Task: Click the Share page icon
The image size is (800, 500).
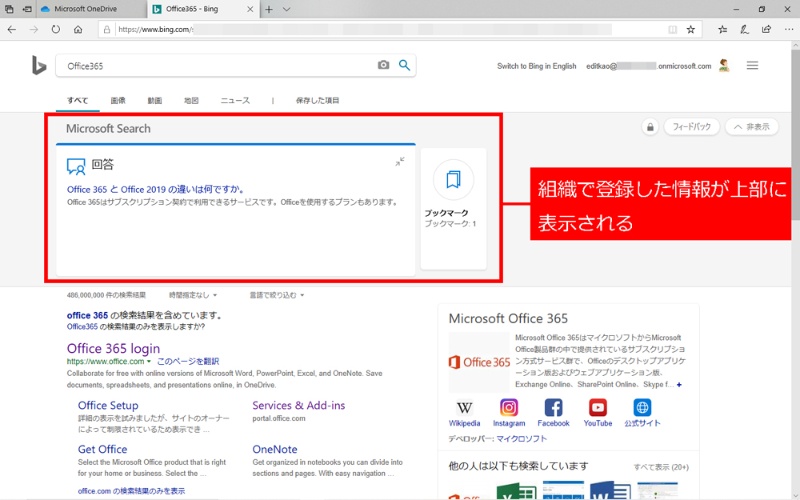Action: pyautogui.click(x=766, y=30)
